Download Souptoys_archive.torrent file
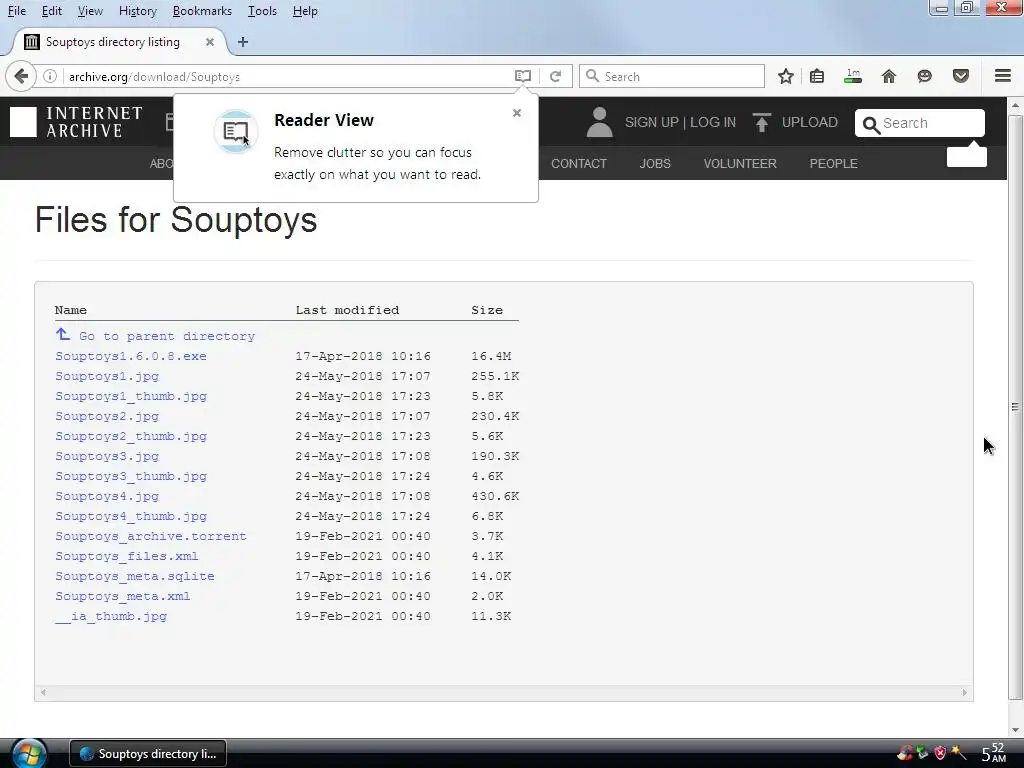 151,536
